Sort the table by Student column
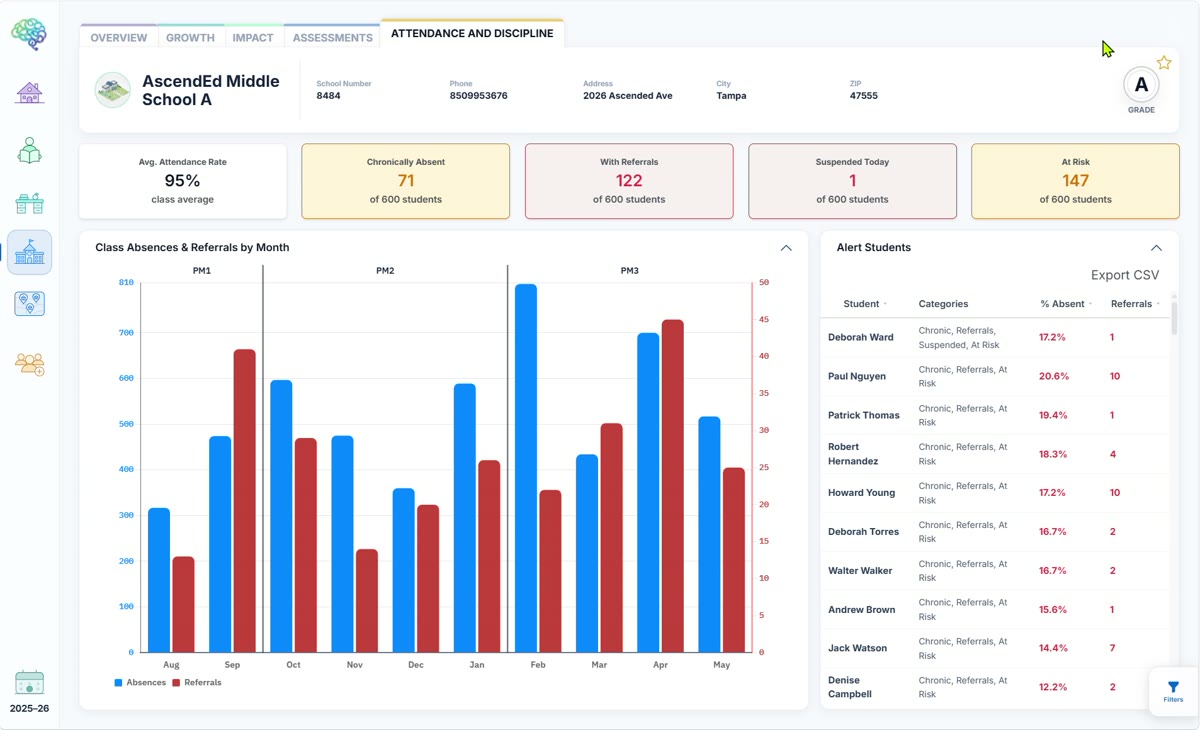1200x730 pixels. pyautogui.click(x=864, y=304)
